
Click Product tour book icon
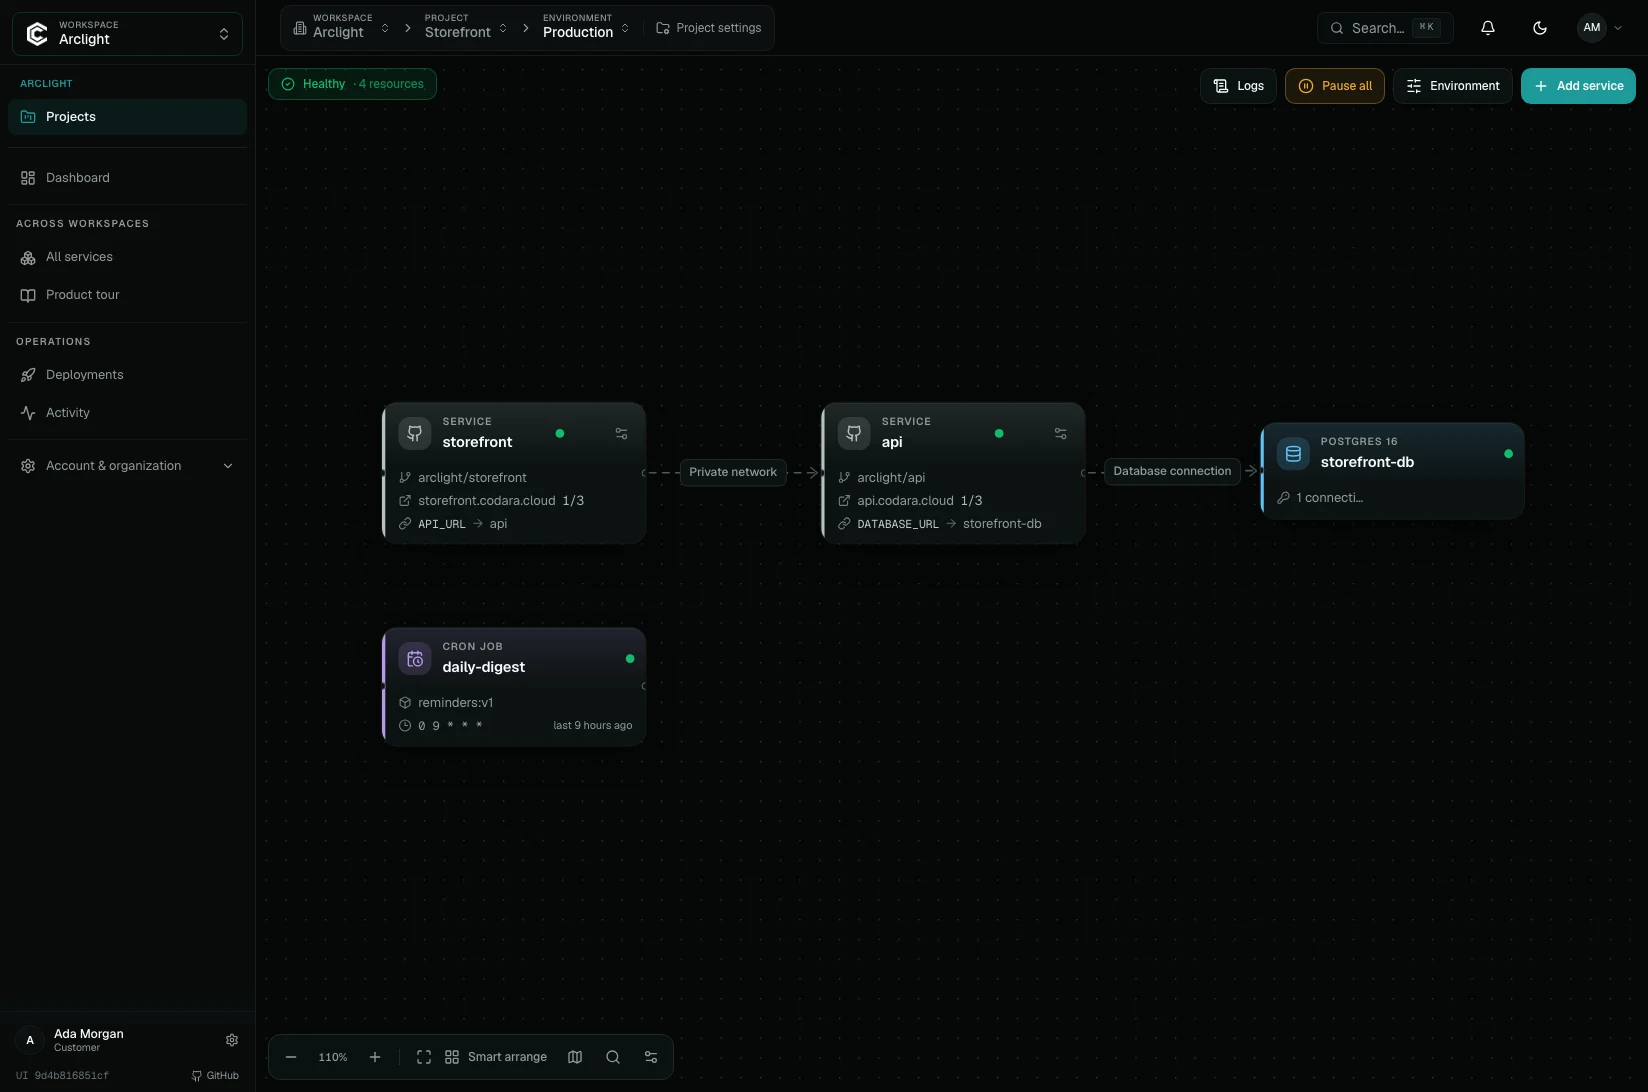tap(28, 295)
